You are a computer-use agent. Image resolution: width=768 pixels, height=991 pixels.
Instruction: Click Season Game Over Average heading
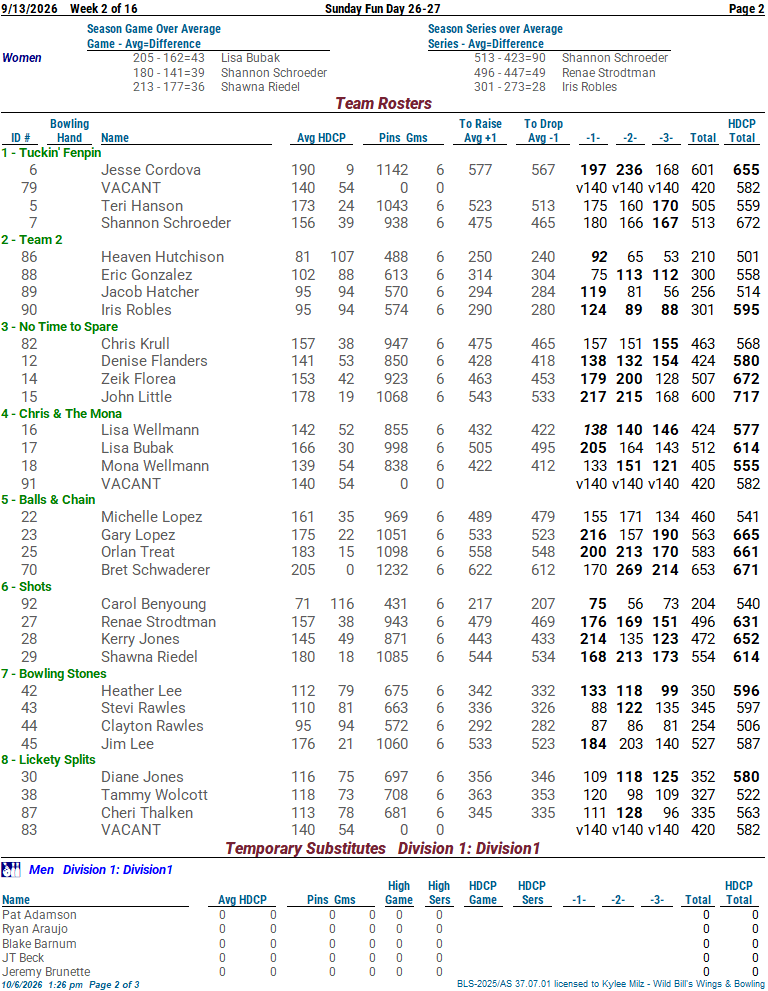(x=154, y=29)
